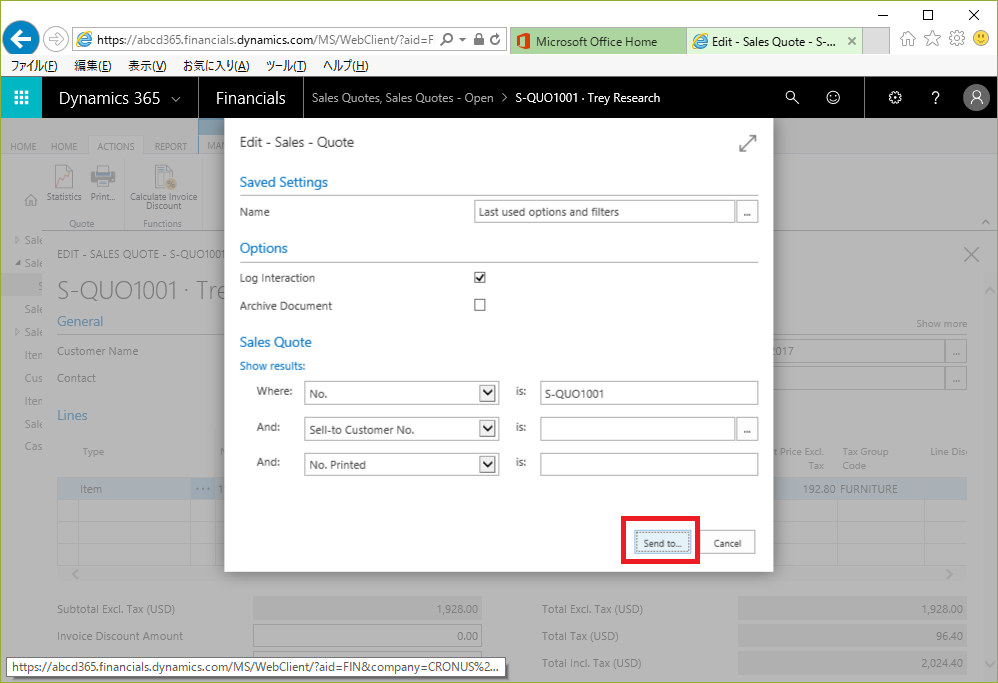The height and width of the screenshot is (683, 998).
Task: Open the 編集(E) menu
Action: [x=93, y=66]
